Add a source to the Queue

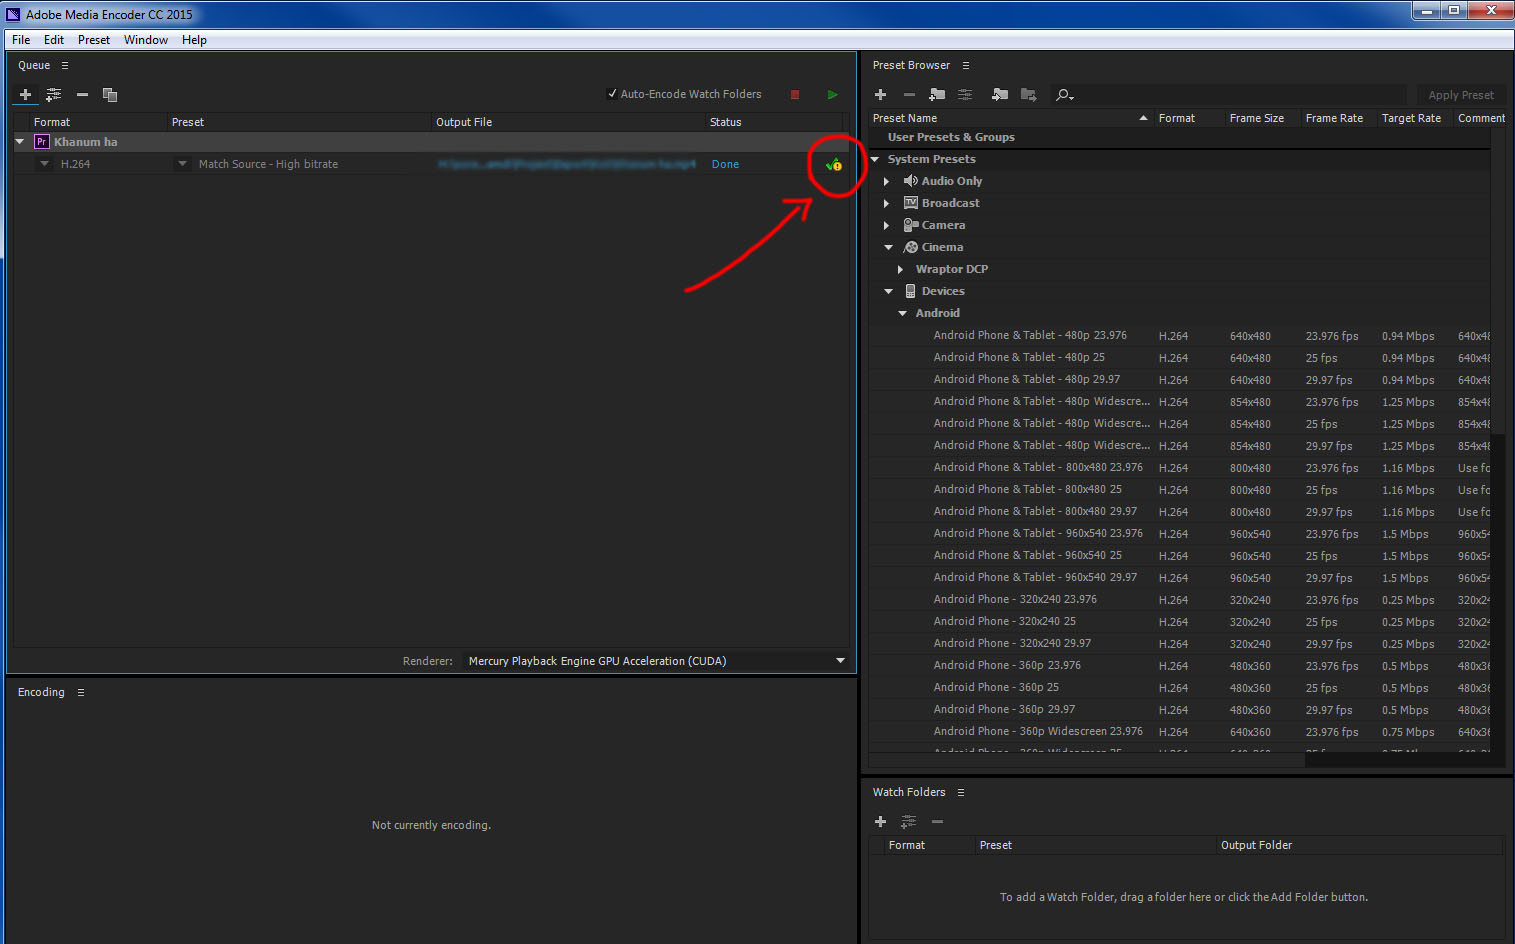(x=26, y=95)
